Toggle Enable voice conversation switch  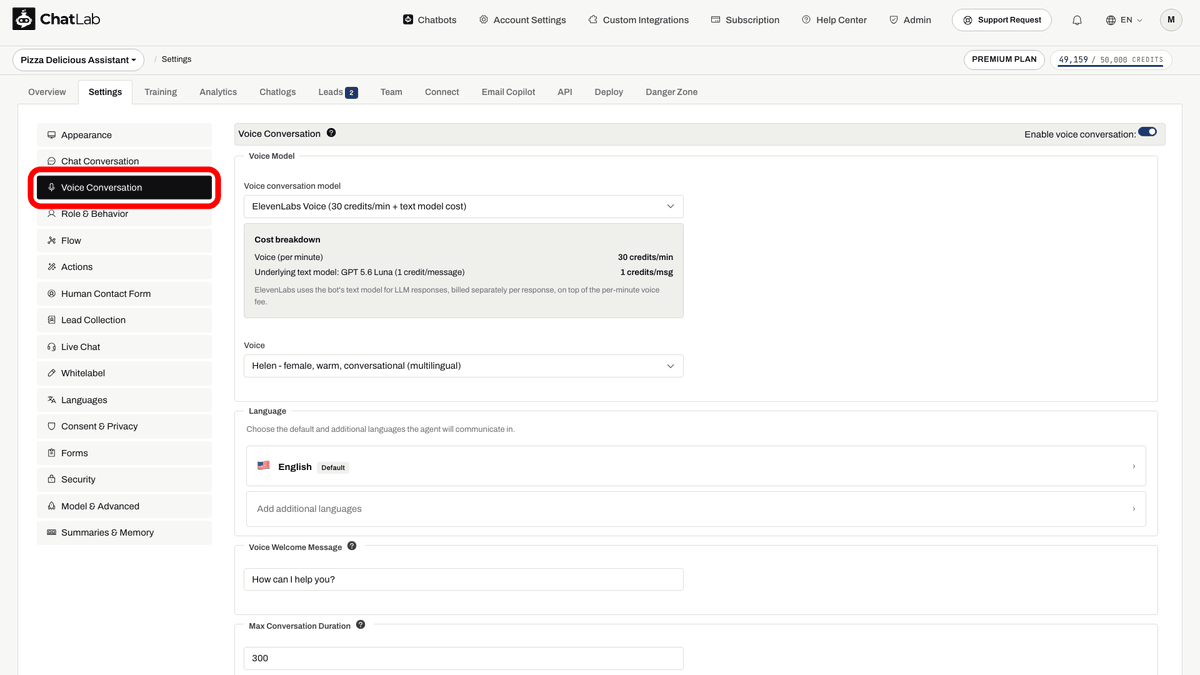1147,132
